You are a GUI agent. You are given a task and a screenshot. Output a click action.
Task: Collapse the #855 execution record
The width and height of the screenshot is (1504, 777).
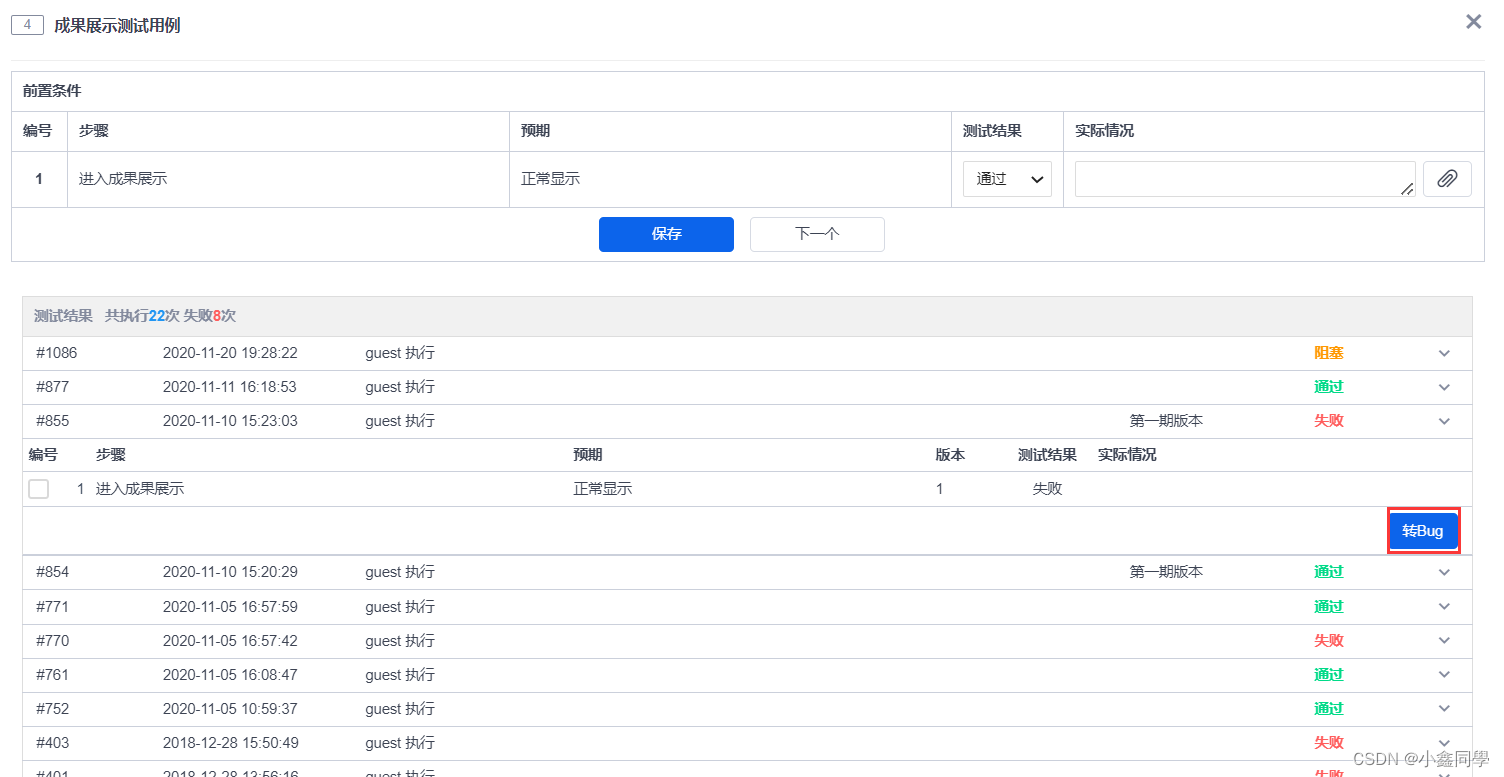(x=1444, y=421)
